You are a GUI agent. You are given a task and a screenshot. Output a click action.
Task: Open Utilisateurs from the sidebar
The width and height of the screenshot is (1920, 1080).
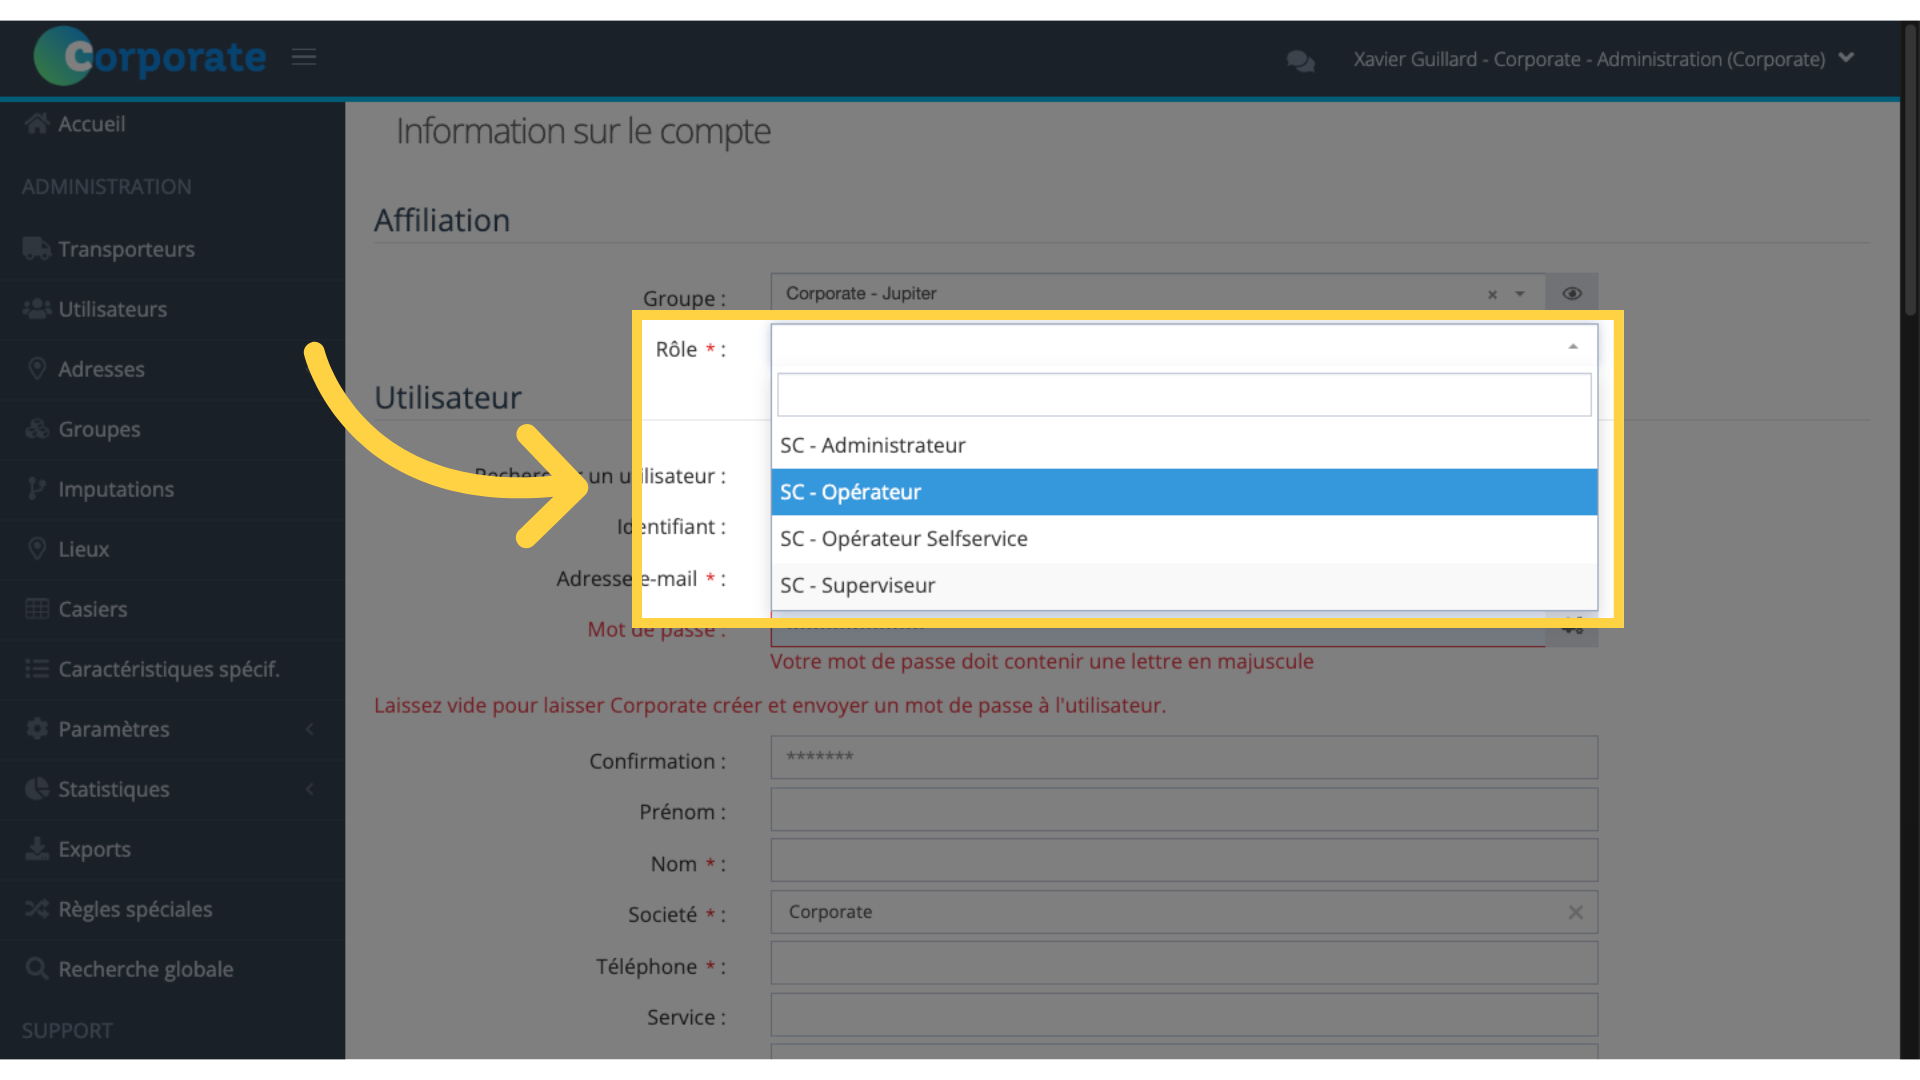pyautogui.click(x=112, y=309)
